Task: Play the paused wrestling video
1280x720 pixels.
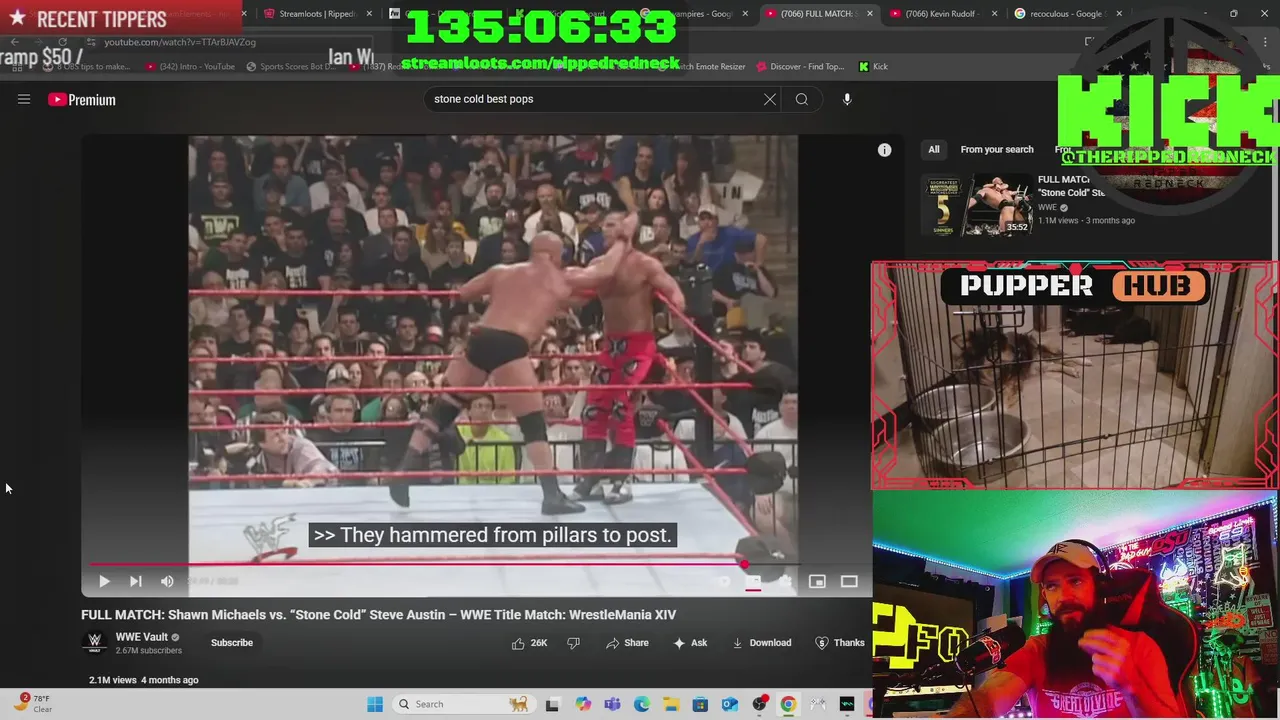Action: (x=104, y=581)
